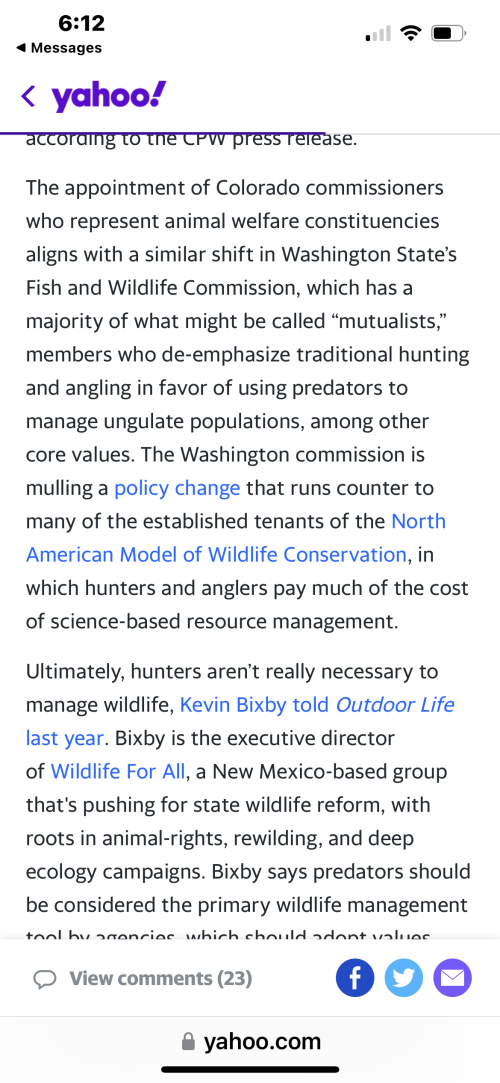
Task: Open "Kevin Bixby told Outdoor Life" link
Action: [x=317, y=705]
